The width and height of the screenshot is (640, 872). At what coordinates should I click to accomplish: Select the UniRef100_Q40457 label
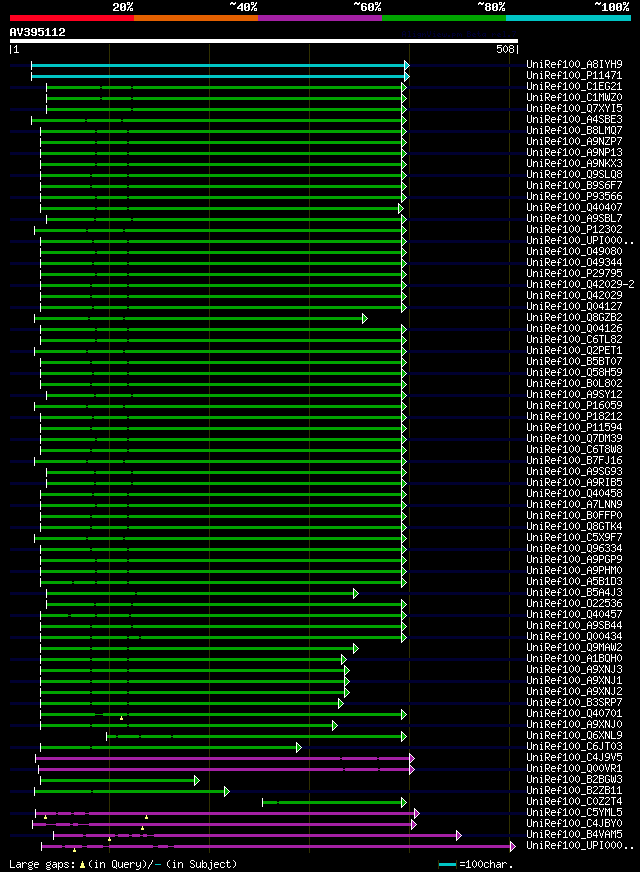click(x=574, y=615)
